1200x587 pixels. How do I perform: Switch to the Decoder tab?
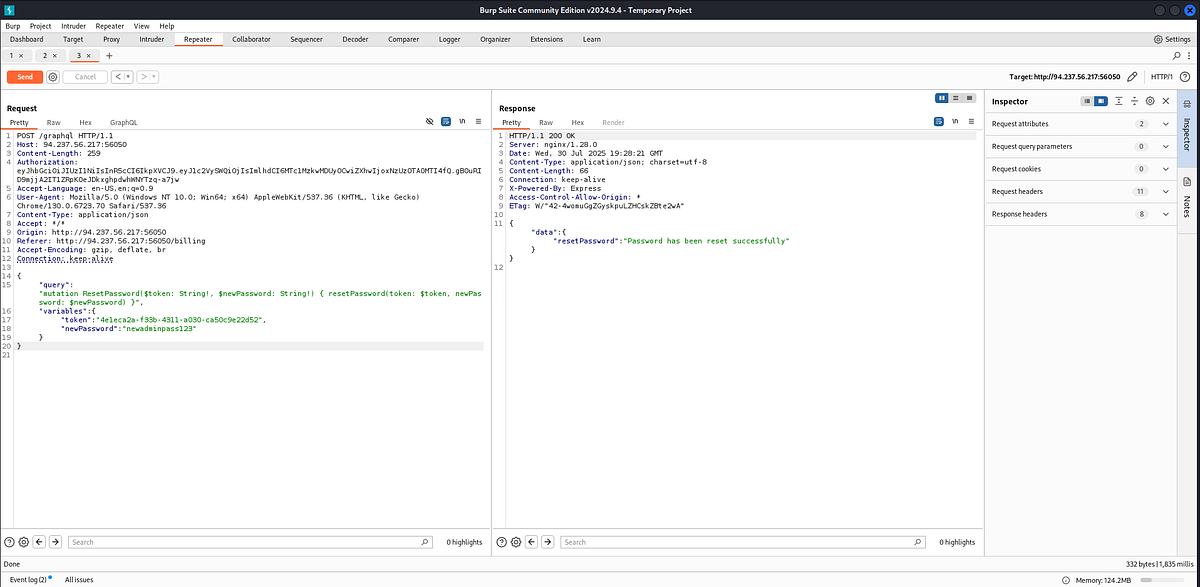tap(355, 39)
